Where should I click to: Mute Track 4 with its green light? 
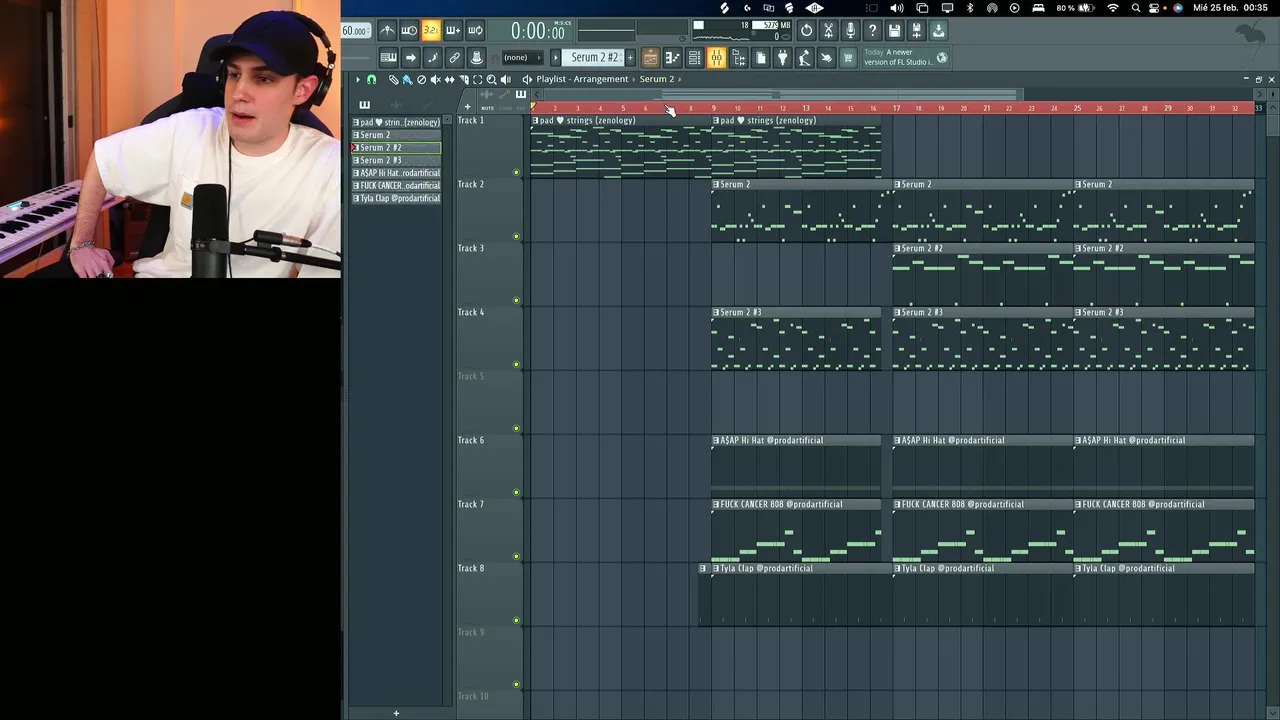[517, 364]
